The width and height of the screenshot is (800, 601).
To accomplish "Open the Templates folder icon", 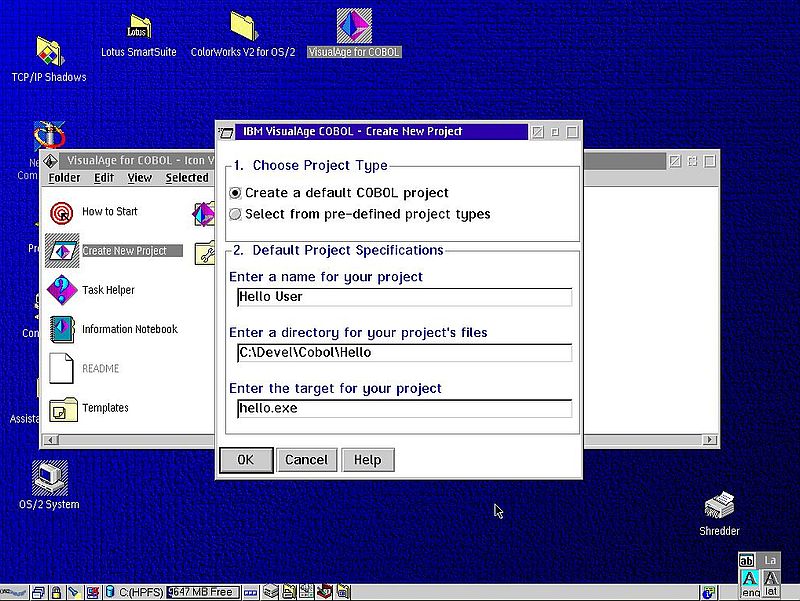I will coord(62,408).
